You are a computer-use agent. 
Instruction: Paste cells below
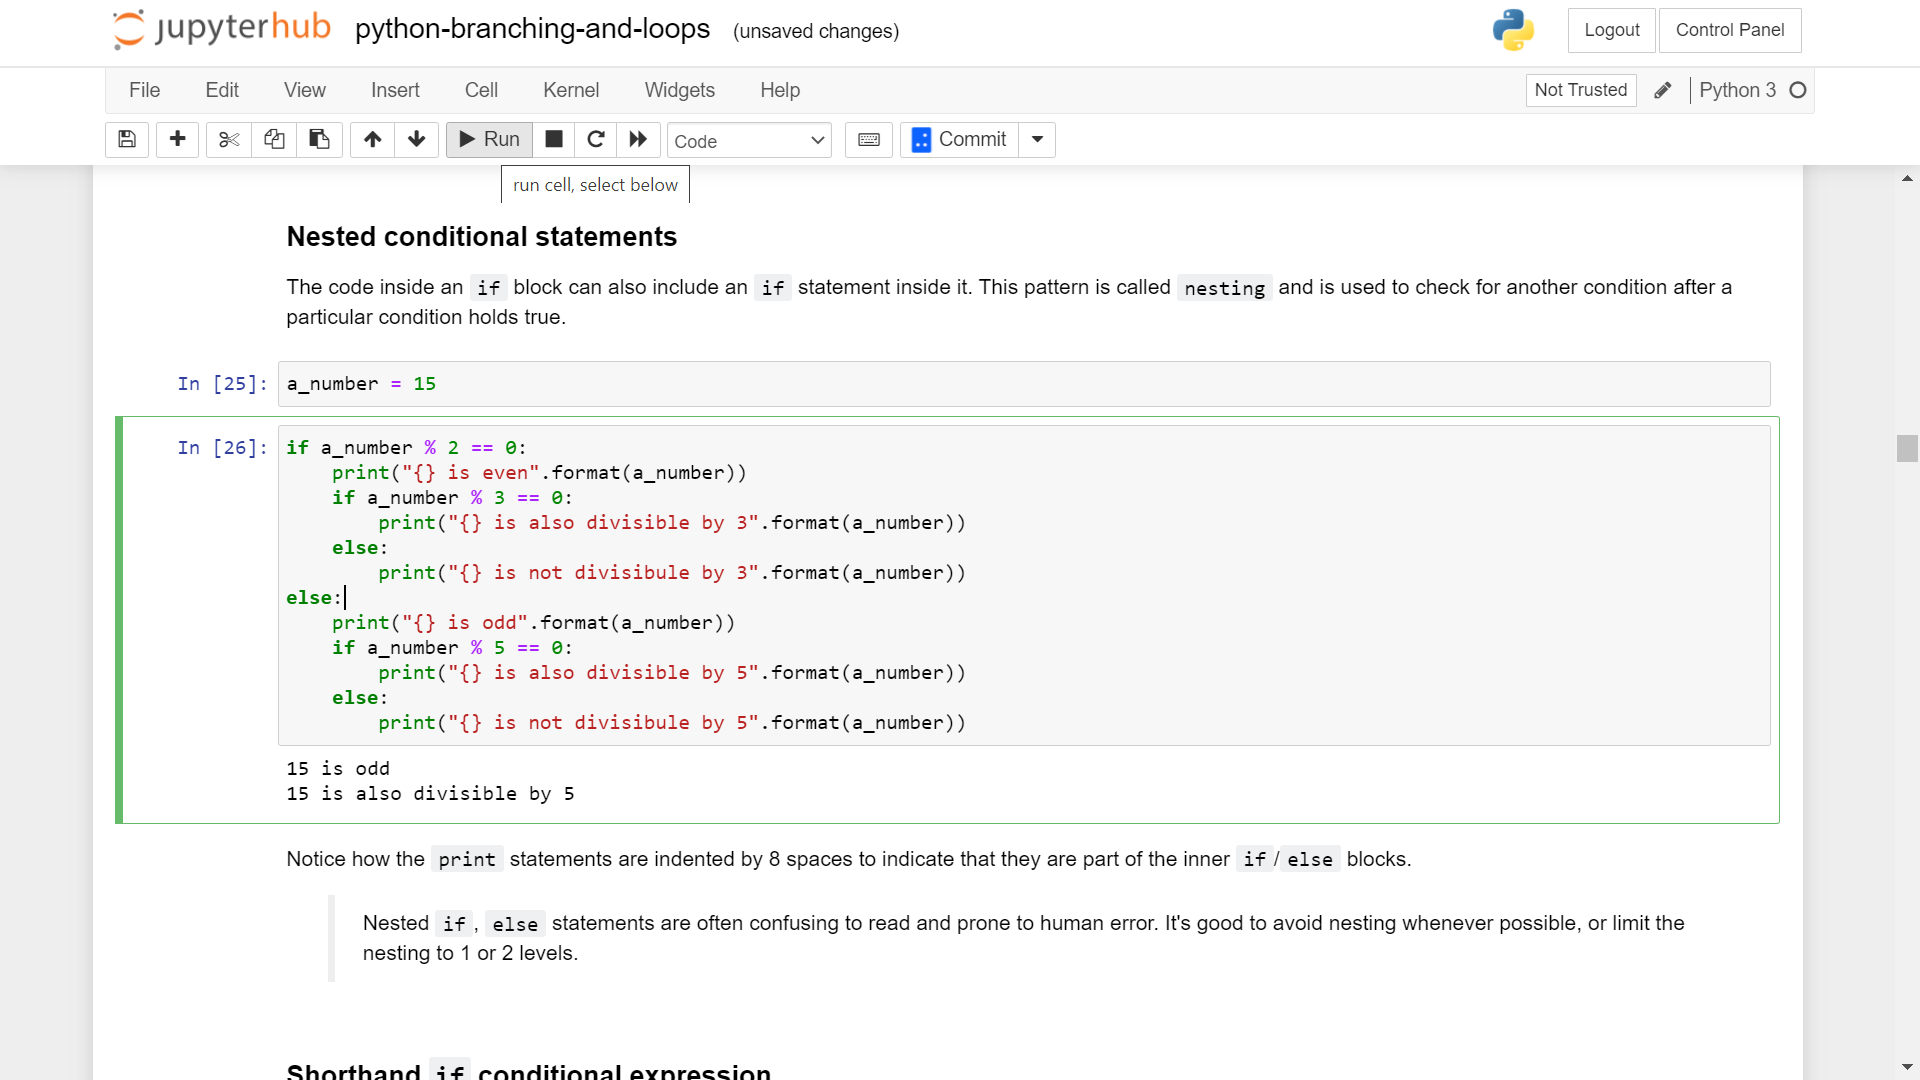(x=319, y=140)
